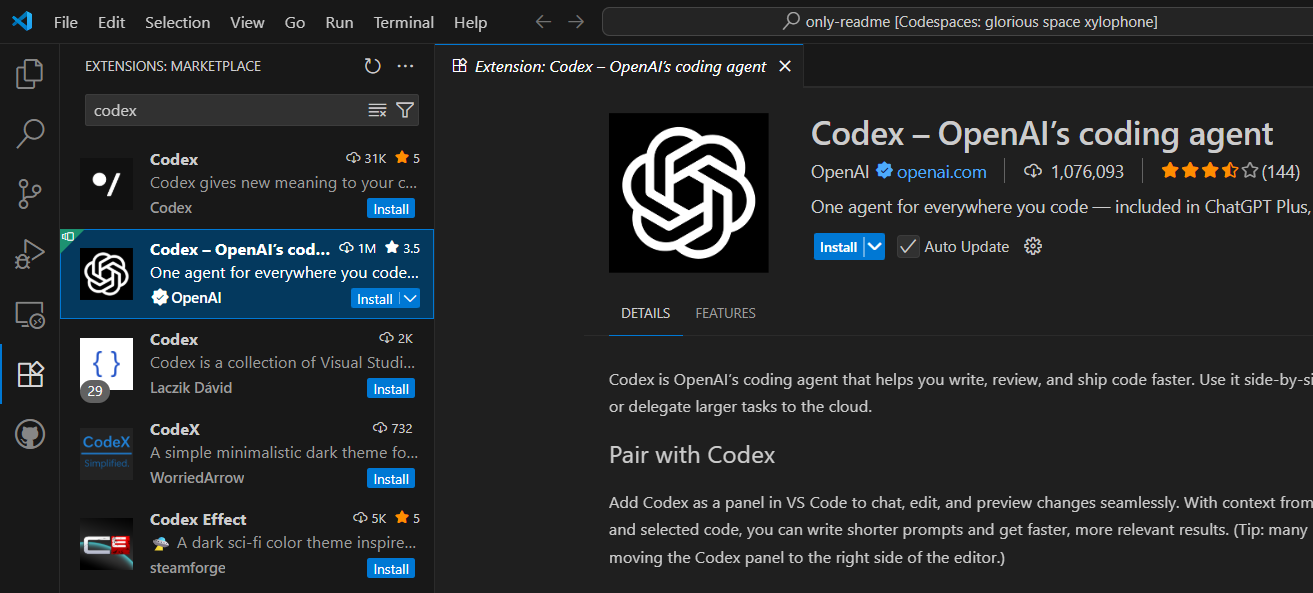This screenshot has width=1313, height=593.
Task: Install the Codex Effect theme extension
Action: point(390,569)
